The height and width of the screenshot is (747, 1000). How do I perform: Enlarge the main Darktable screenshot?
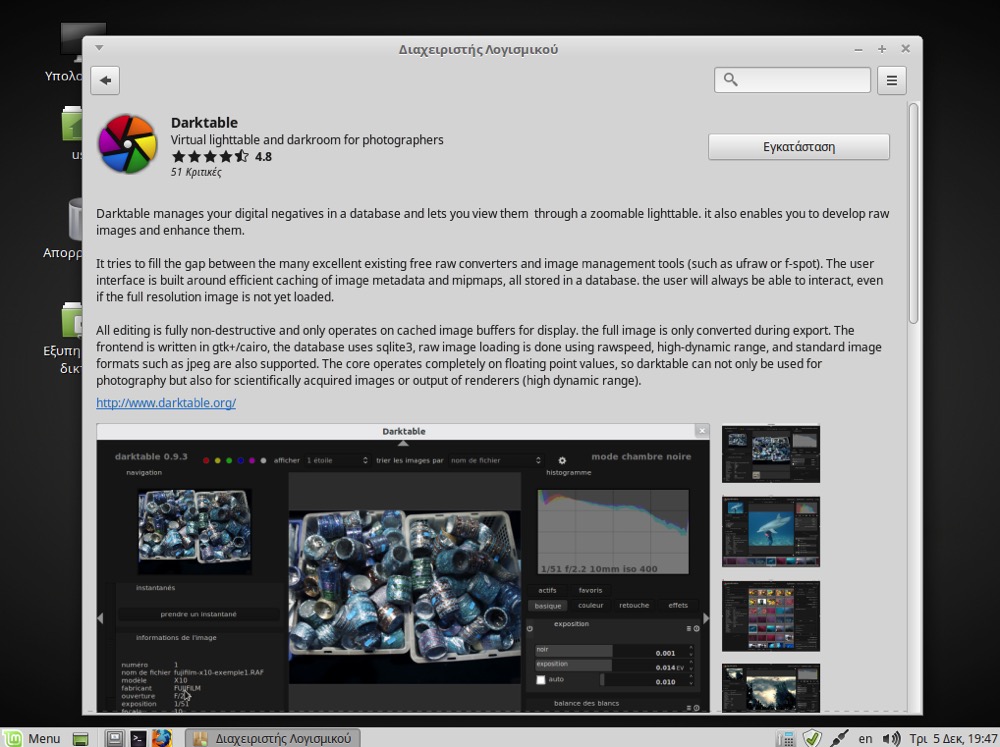tap(403, 568)
